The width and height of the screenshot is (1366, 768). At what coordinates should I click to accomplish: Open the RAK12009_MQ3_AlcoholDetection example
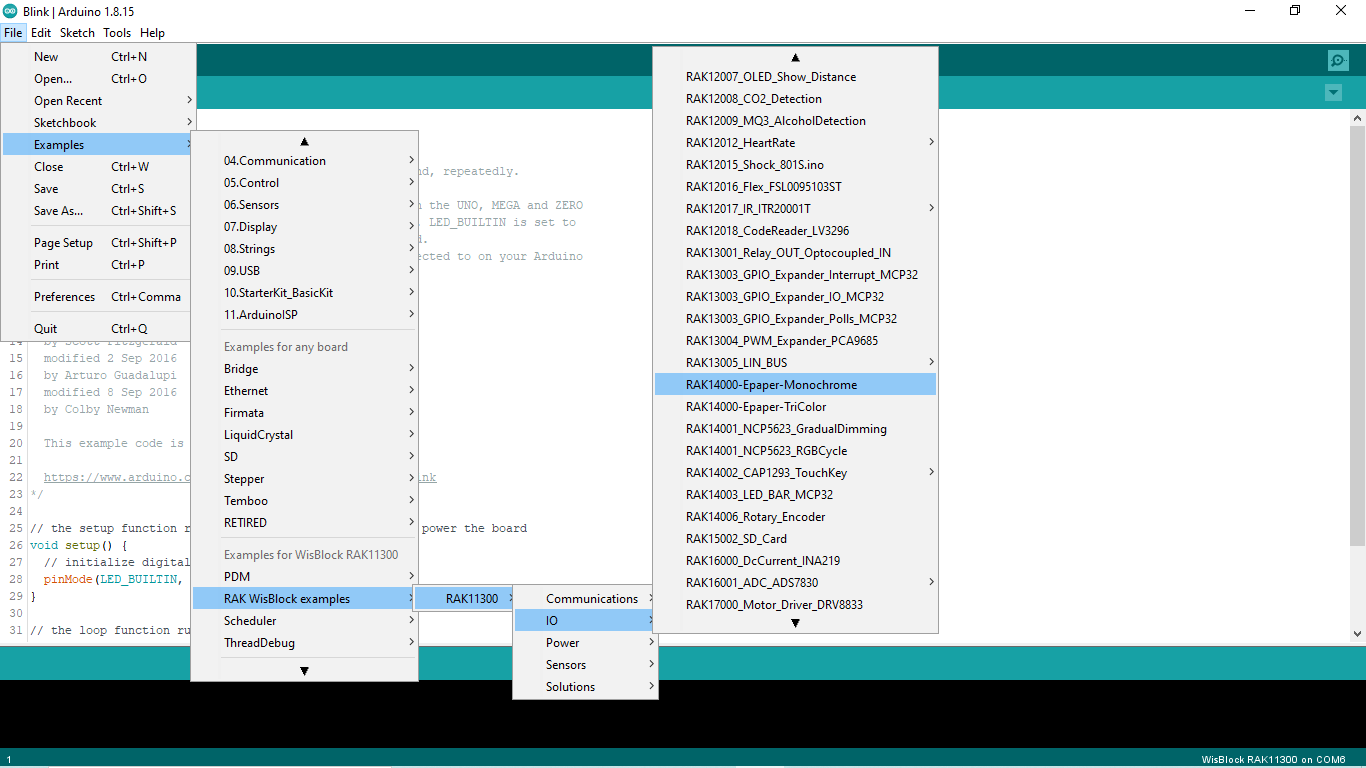coord(795,121)
